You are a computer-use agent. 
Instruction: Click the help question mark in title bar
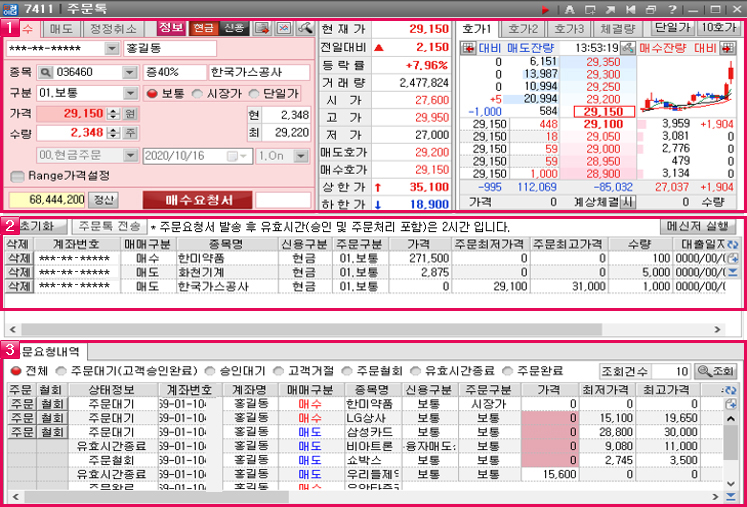pos(672,9)
